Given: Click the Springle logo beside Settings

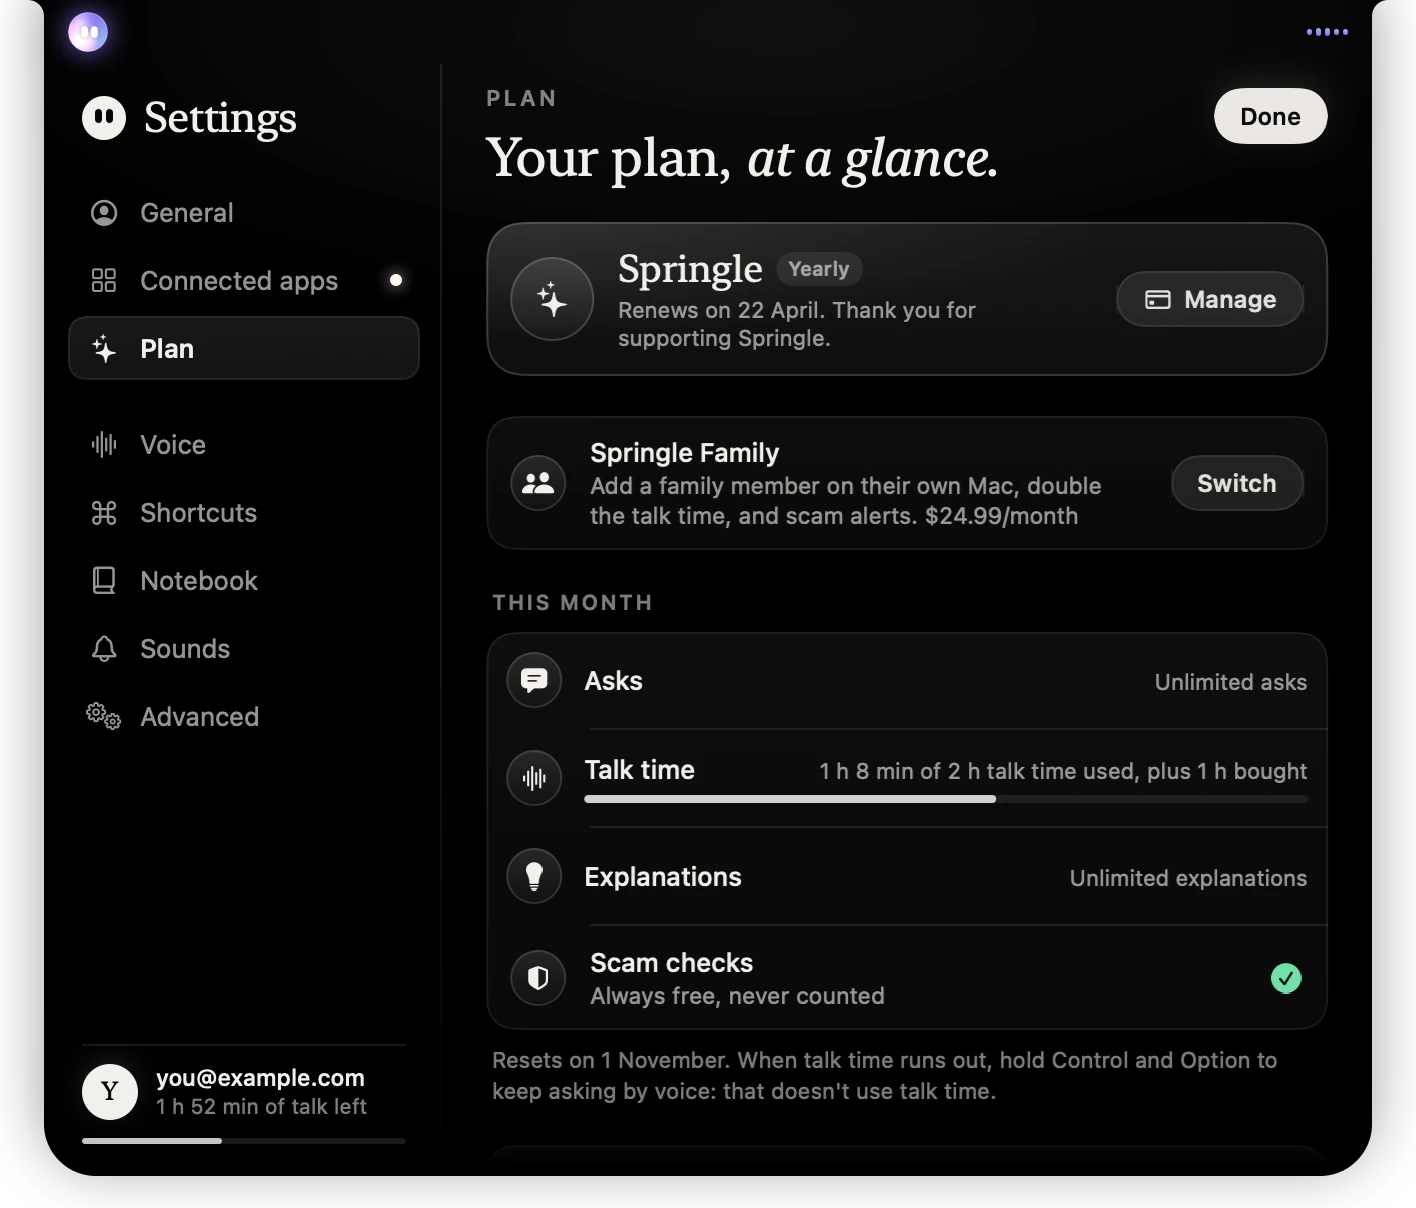Looking at the screenshot, I should pyautogui.click(x=104, y=118).
